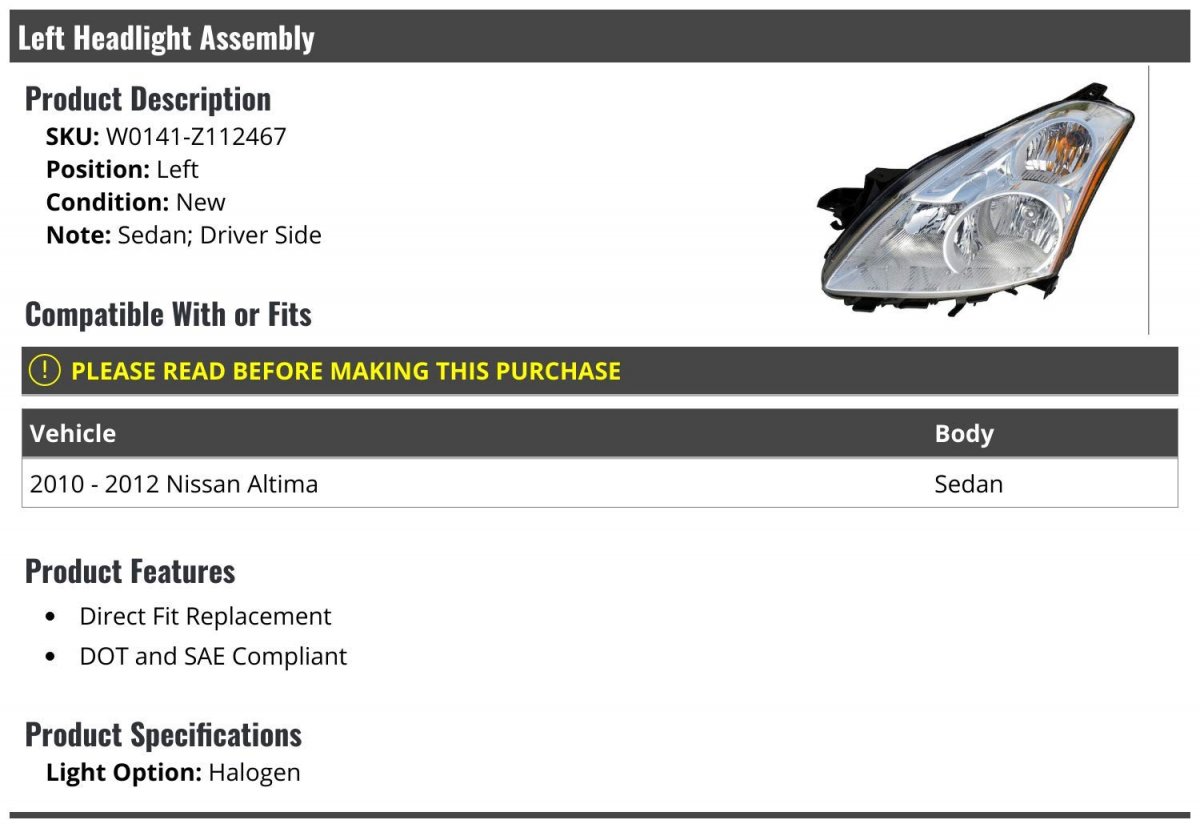1200x828 pixels.
Task: Select the Compatible With or Fits heading
Action: pyautogui.click(x=168, y=315)
